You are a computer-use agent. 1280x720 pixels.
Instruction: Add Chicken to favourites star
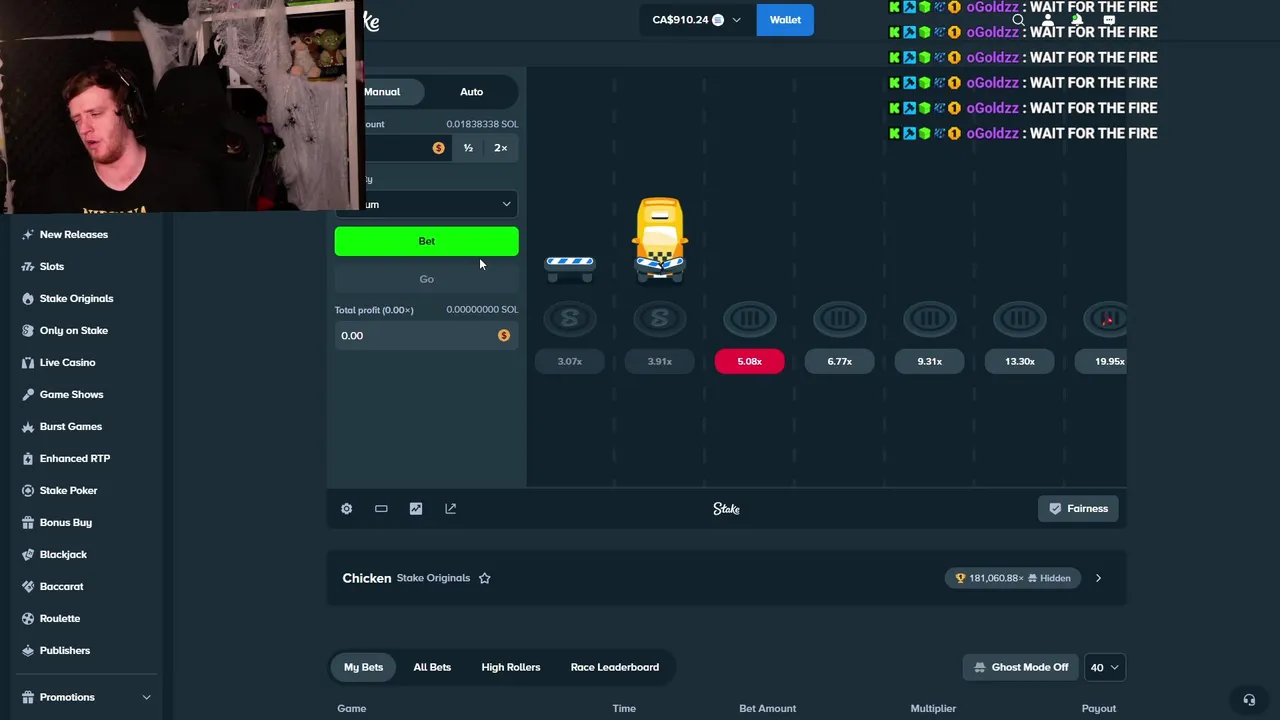pyautogui.click(x=484, y=578)
